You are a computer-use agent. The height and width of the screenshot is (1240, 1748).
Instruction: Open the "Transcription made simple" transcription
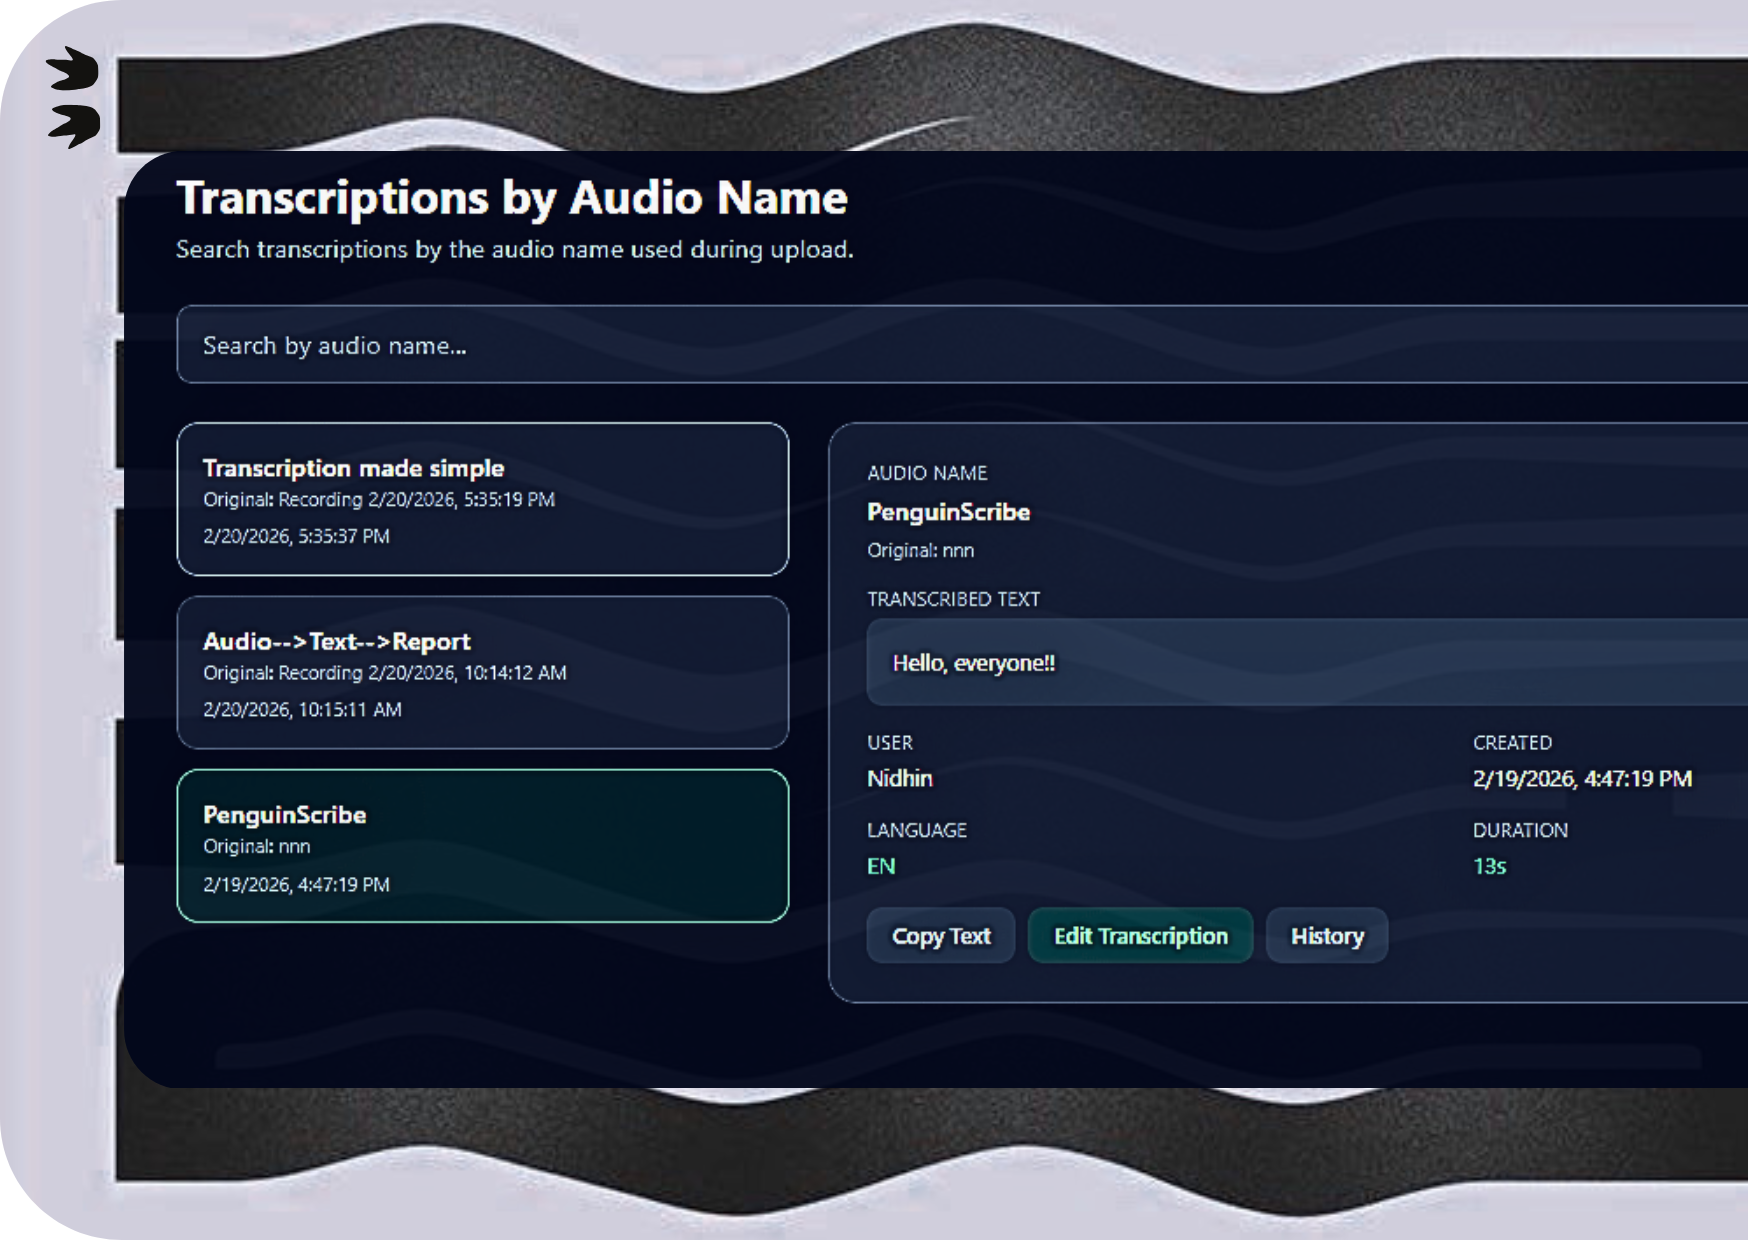(x=483, y=500)
